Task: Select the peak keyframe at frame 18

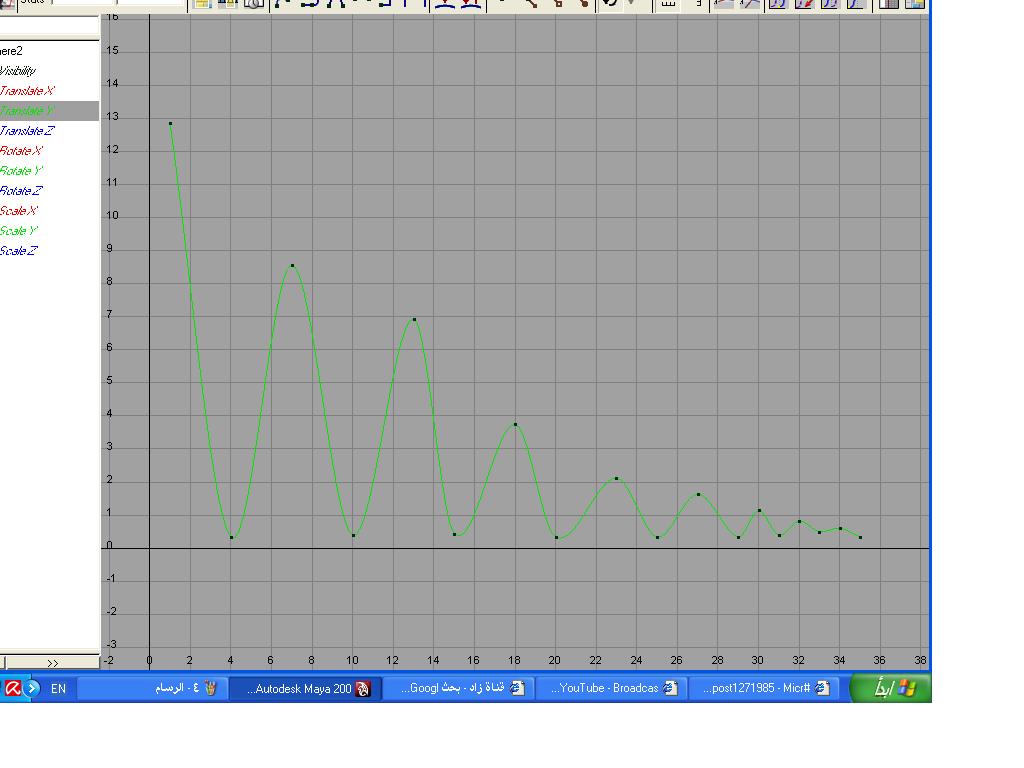Action: coord(515,424)
